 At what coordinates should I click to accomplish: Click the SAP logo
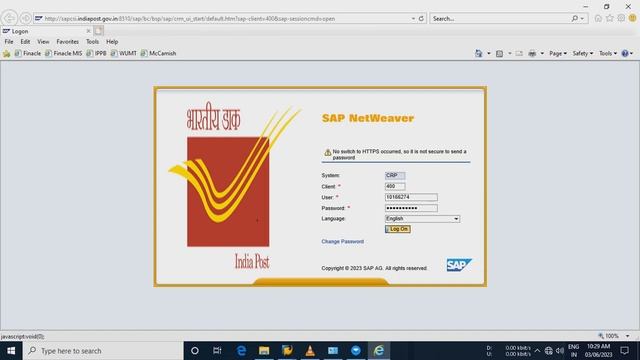[459, 265]
